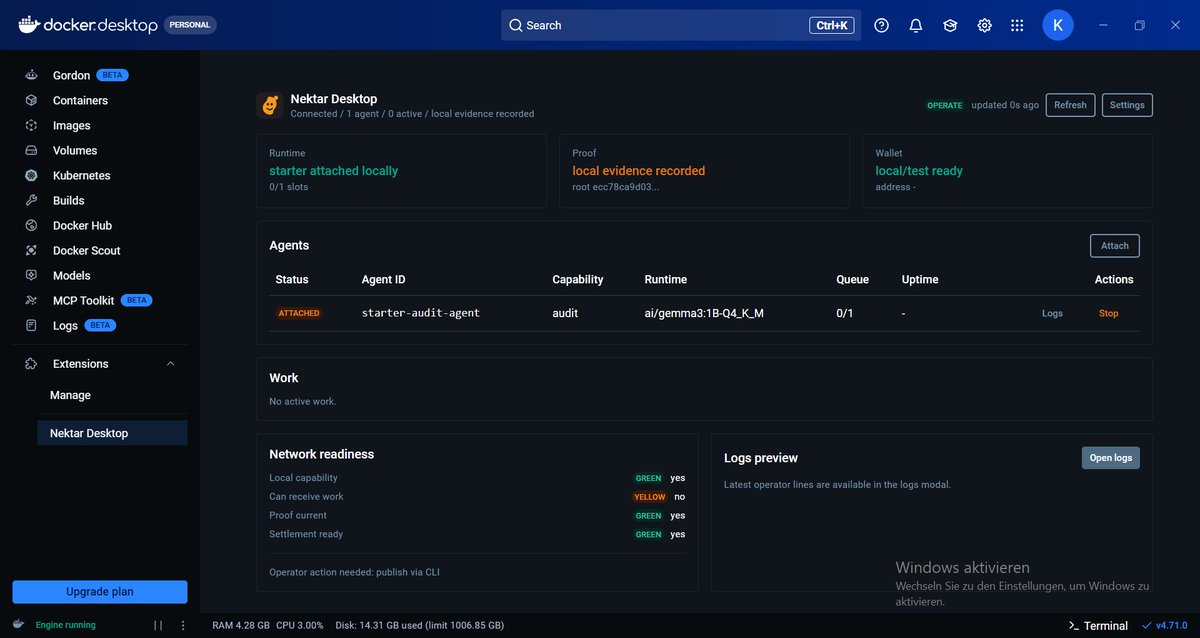
Task: Click the Attach button in Agents
Action: pos(1115,245)
